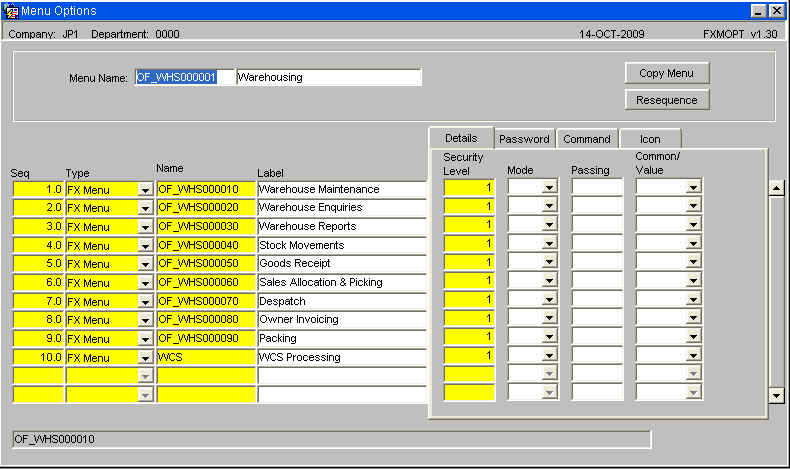This screenshot has height=469, width=790.
Task: Select the Warehouse Enquiries label
Action: click(x=342, y=208)
